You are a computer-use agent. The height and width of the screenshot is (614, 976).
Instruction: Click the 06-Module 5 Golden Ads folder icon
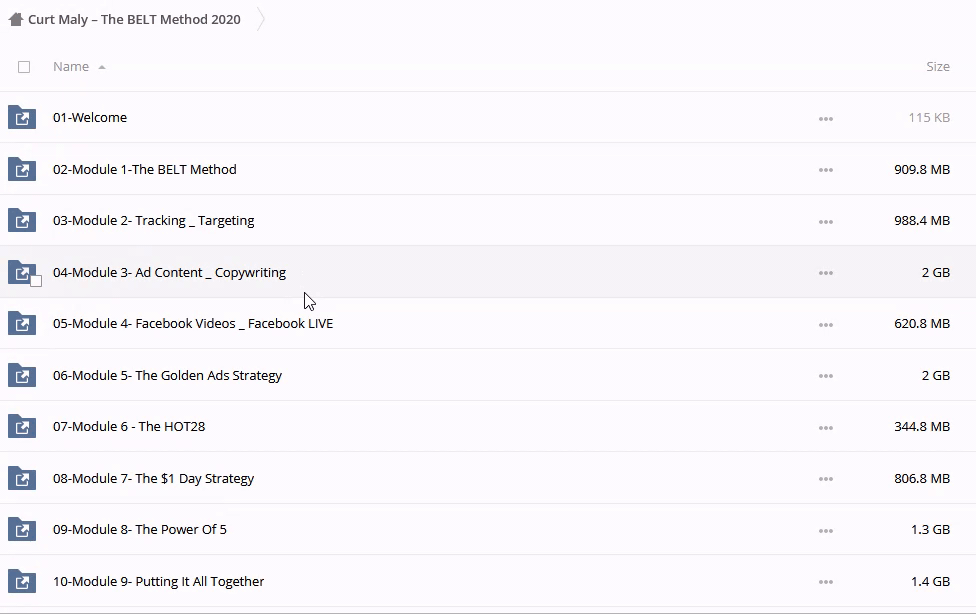pyautogui.click(x=21, y=376)
